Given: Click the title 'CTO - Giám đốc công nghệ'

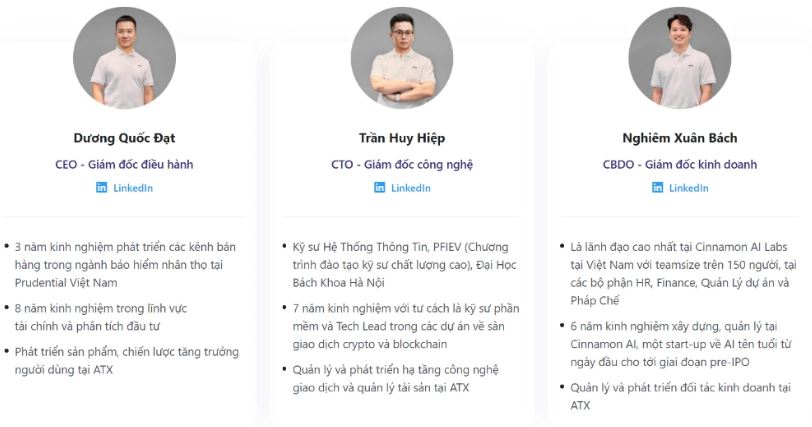Looking at the screenshot, I should [x=402, y=164].
